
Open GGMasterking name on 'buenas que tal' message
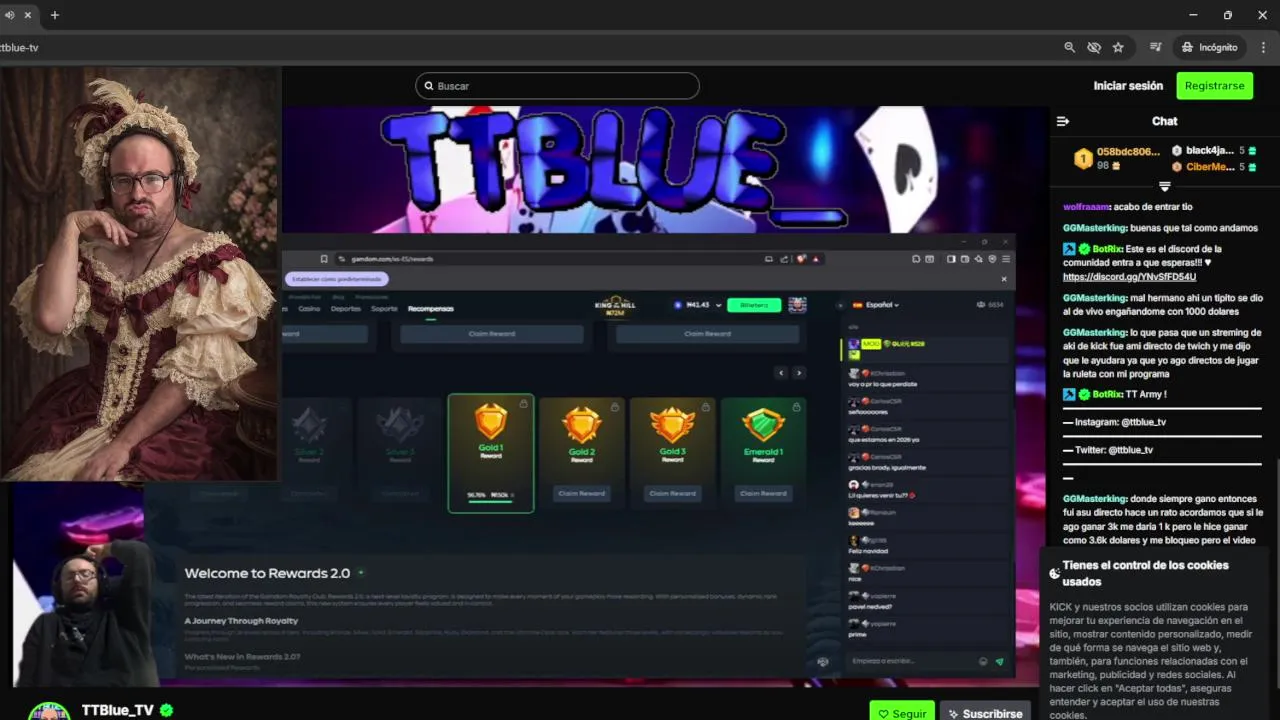pos(1095,228)
